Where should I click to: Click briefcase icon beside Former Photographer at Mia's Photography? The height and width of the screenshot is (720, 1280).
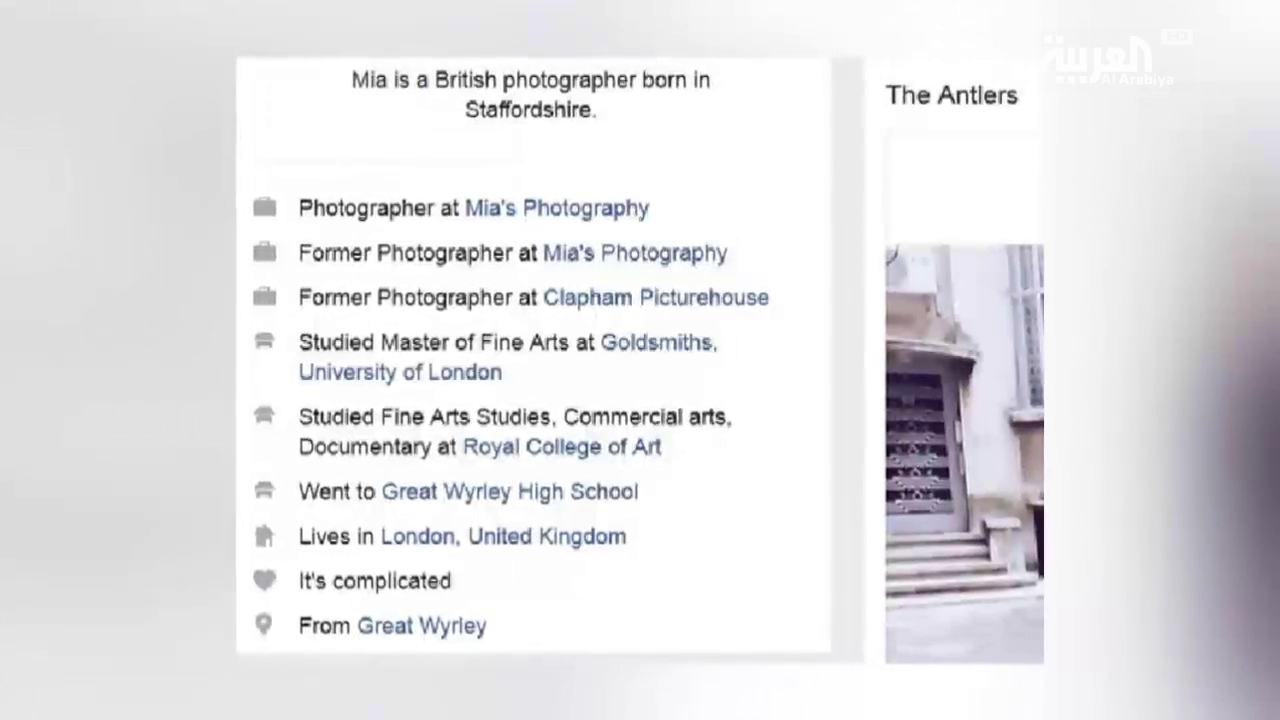[x=264, y=252]
